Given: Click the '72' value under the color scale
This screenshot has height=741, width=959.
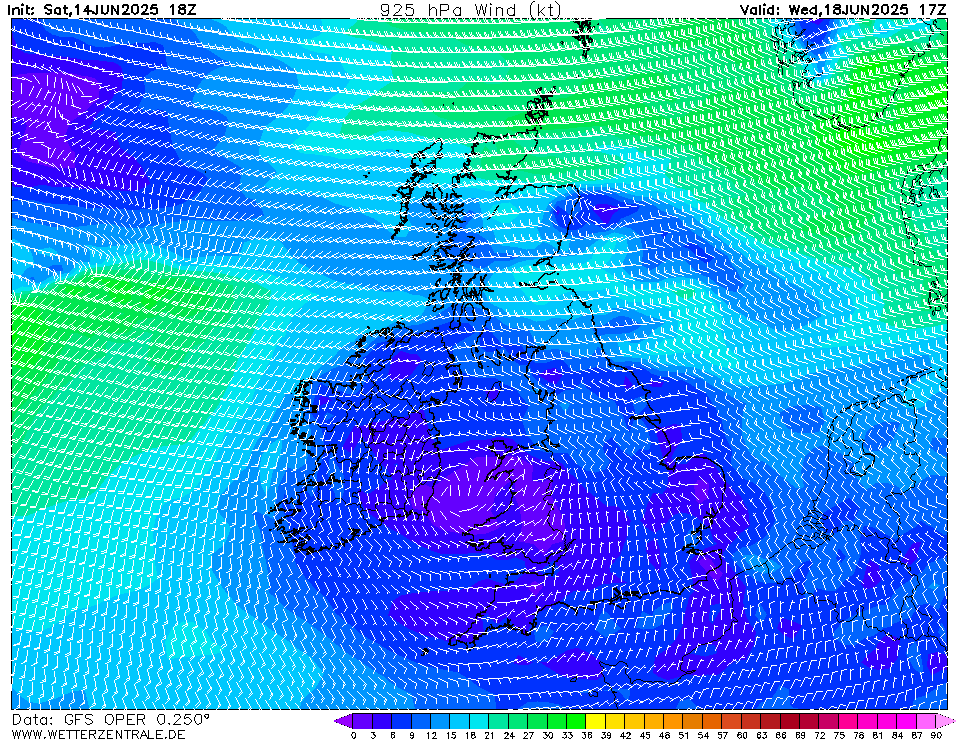Looking at the screenshot, I should pos(820,735).
